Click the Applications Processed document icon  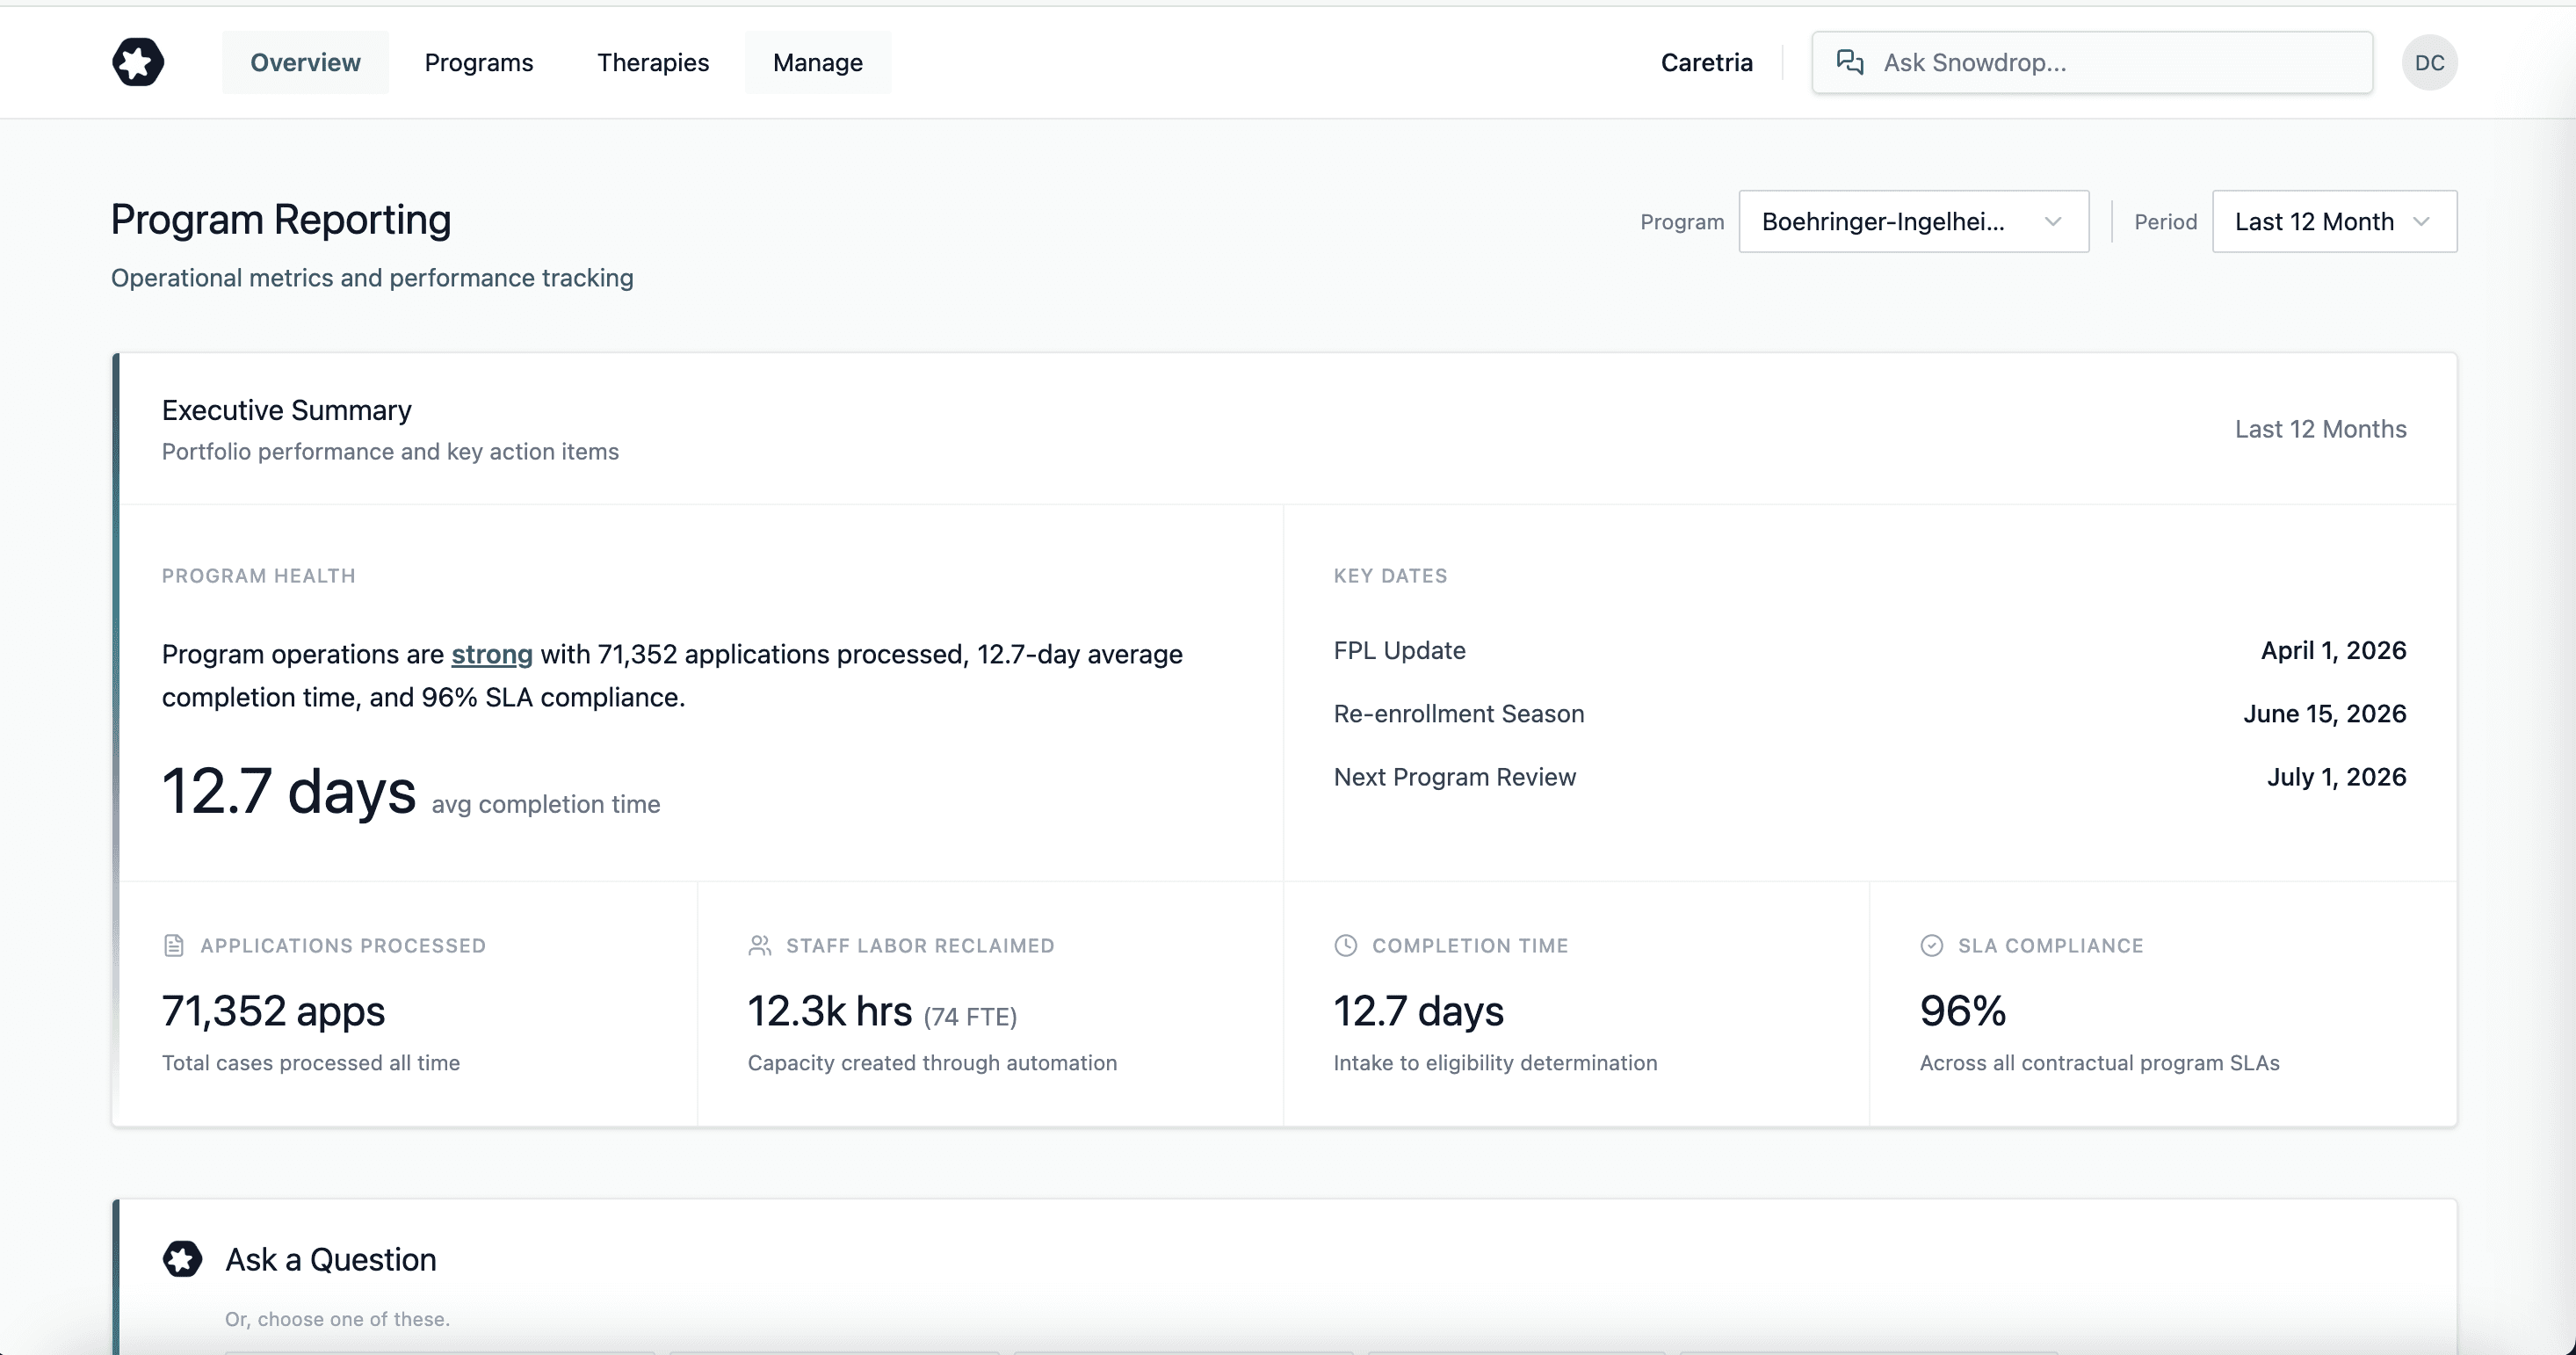tap(174, 944)
